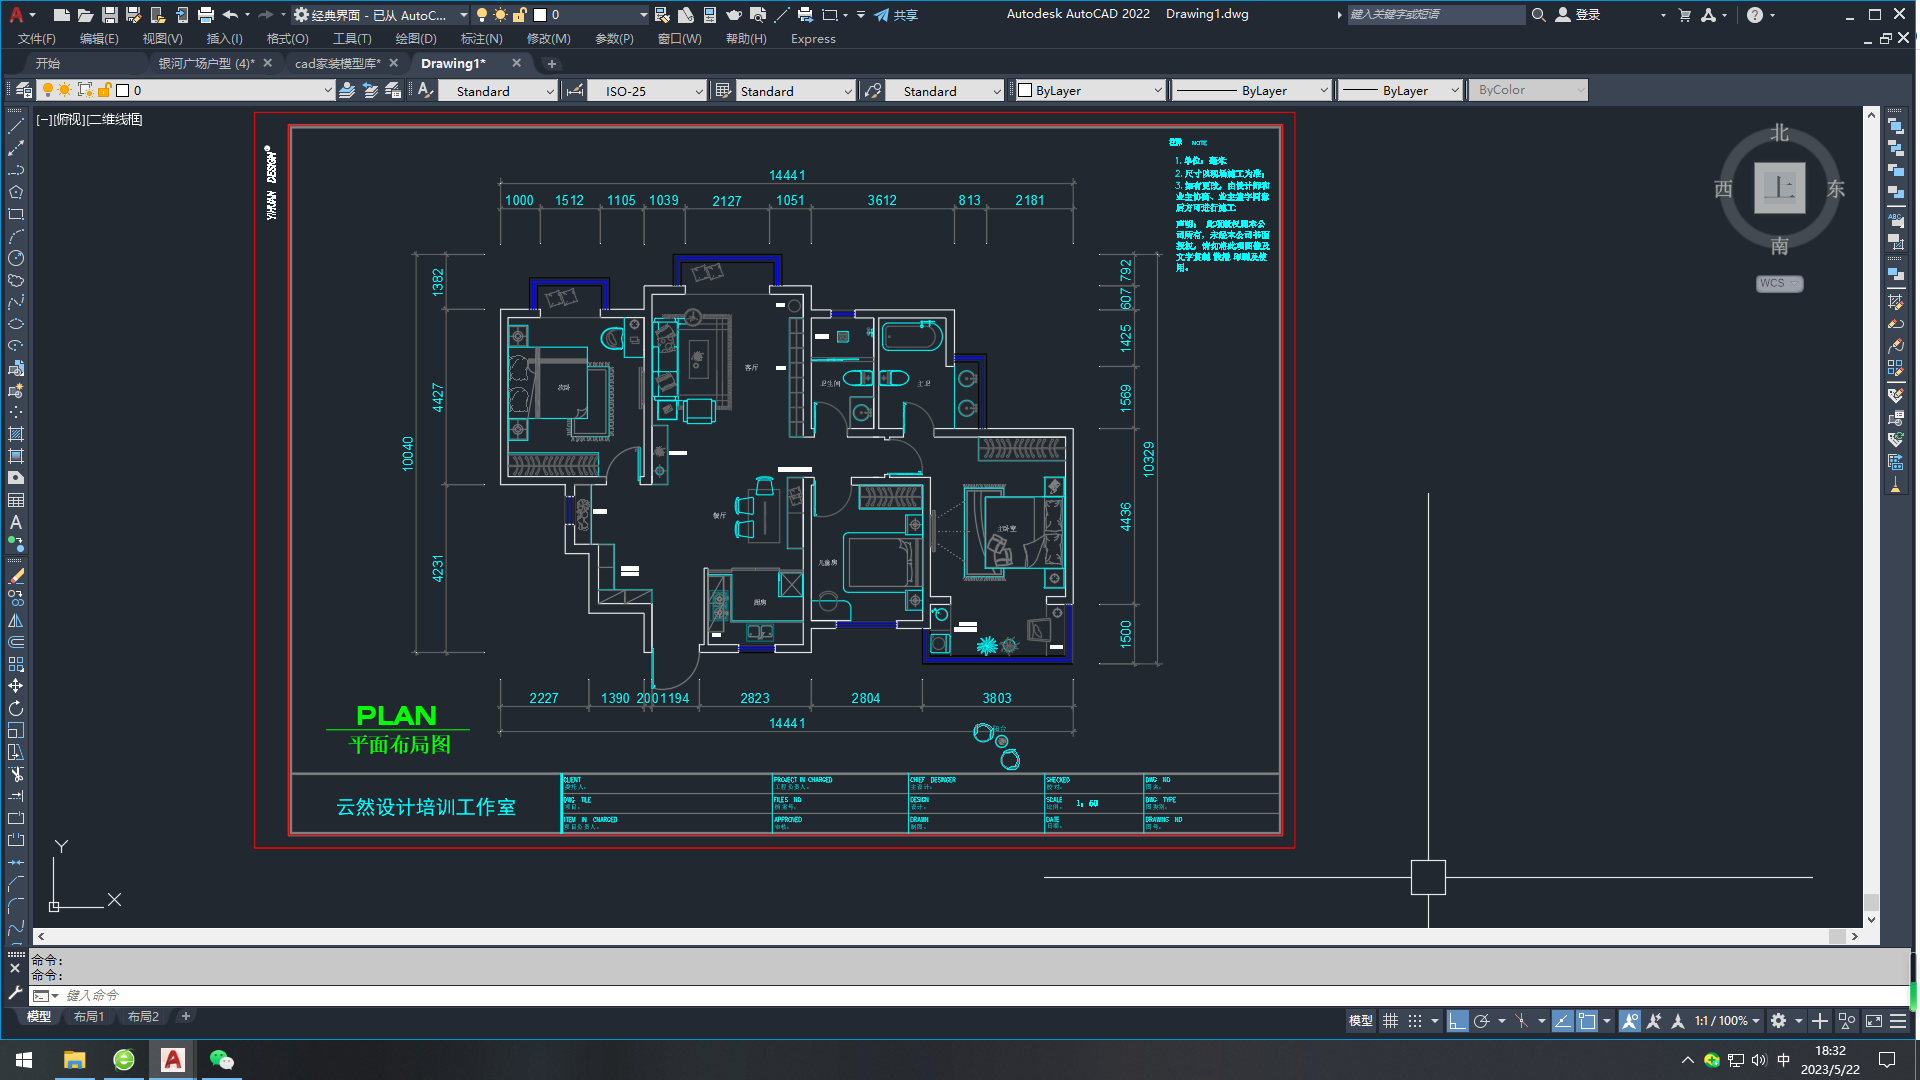Screen dimensions: 1920x1080
Task: Select the Move tool in left toolbar
Action: tap(16, 686)
